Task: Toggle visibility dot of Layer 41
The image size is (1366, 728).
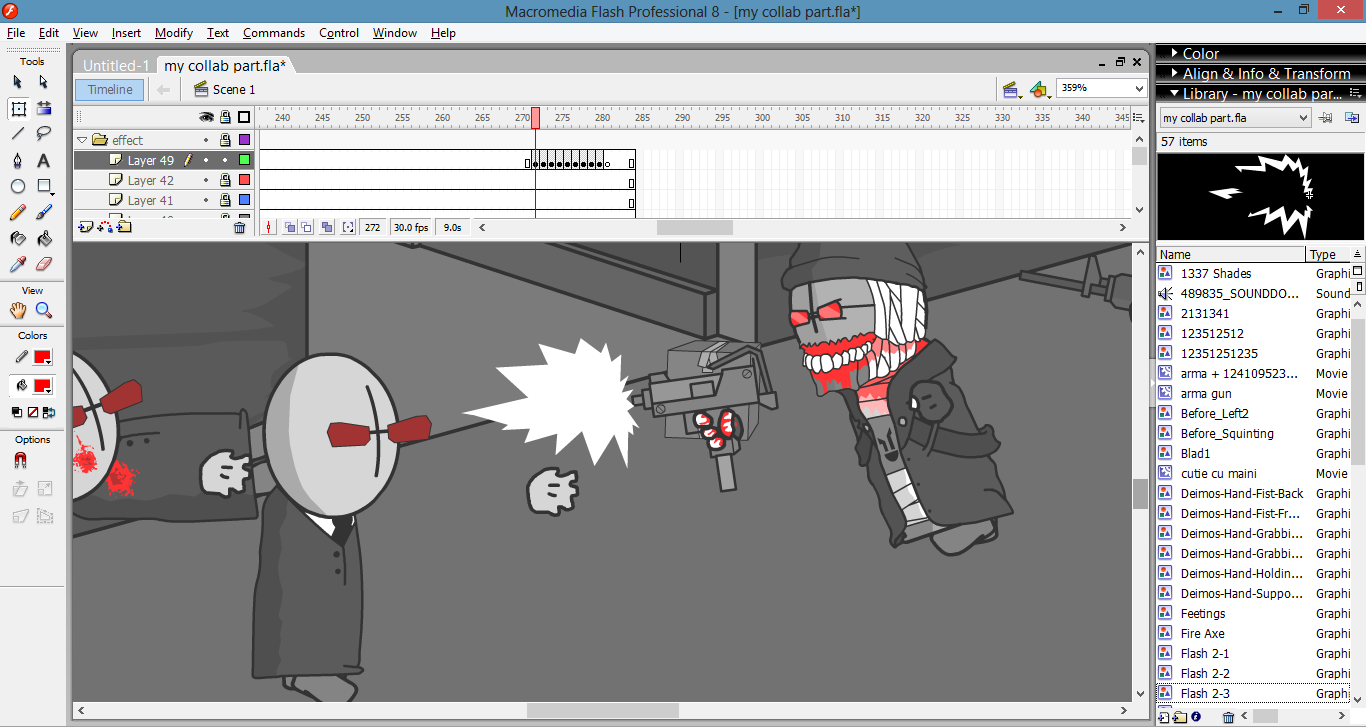Action: (206, 200)
